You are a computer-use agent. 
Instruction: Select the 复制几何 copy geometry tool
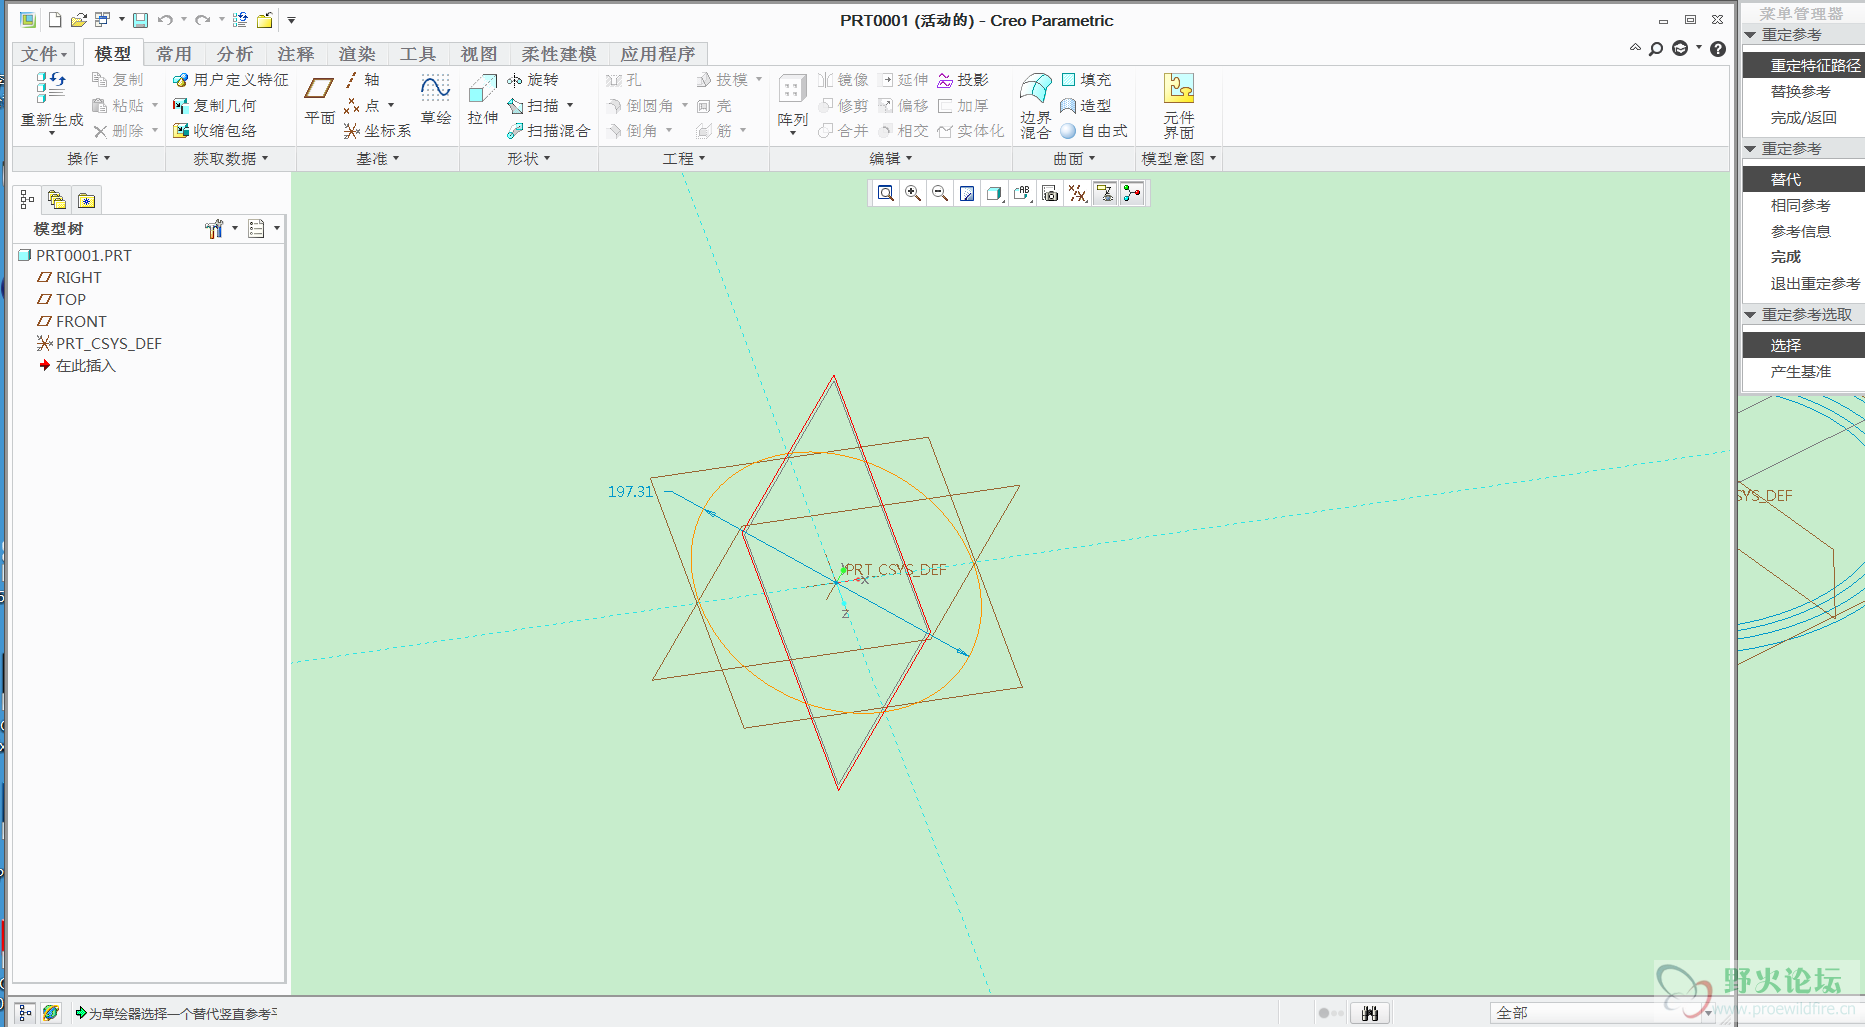click(x=215, y=105)
